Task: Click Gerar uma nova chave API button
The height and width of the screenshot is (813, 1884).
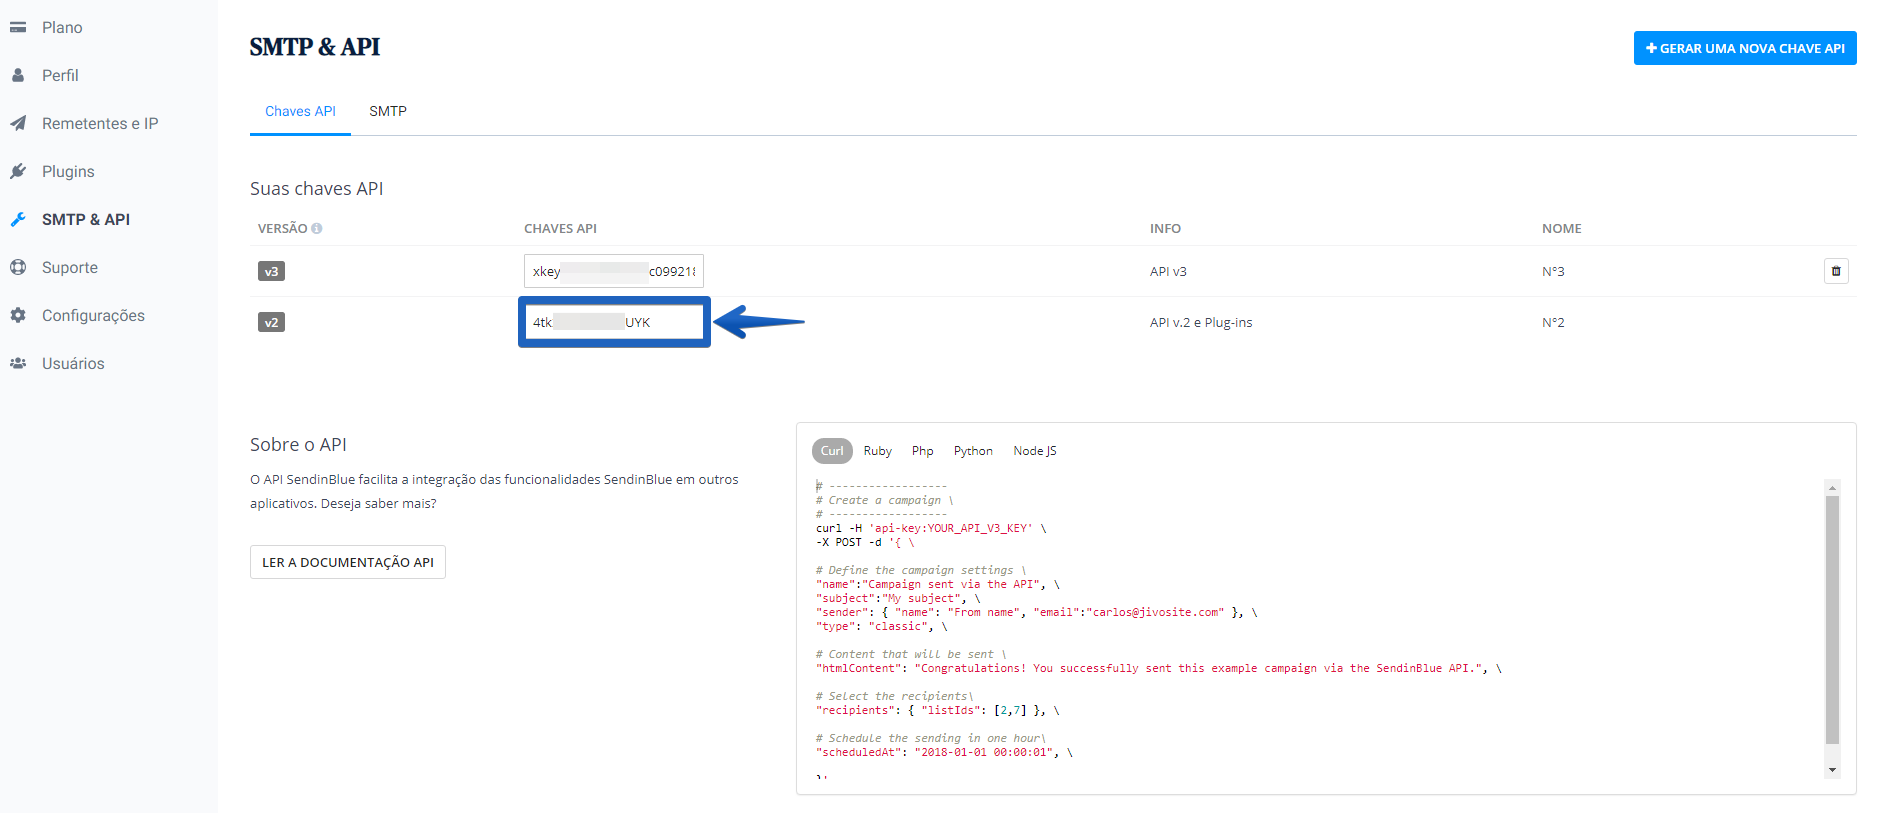Action: [x=1745, y=48]
